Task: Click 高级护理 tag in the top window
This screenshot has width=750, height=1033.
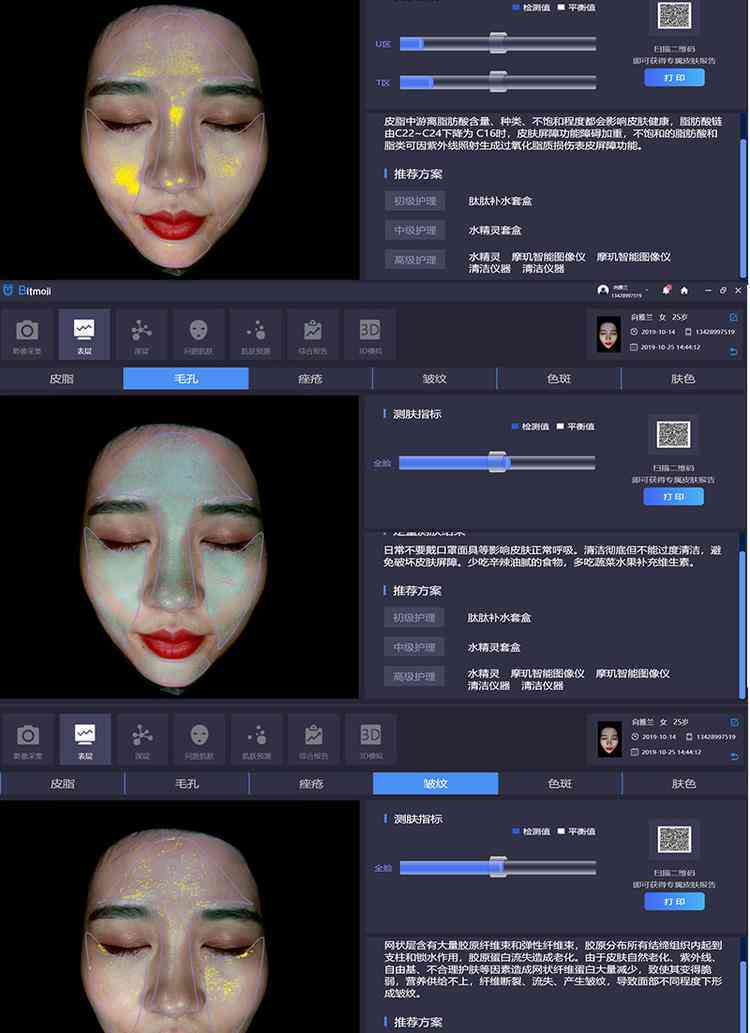Action: pyautogui.click(x=415, y=260)
